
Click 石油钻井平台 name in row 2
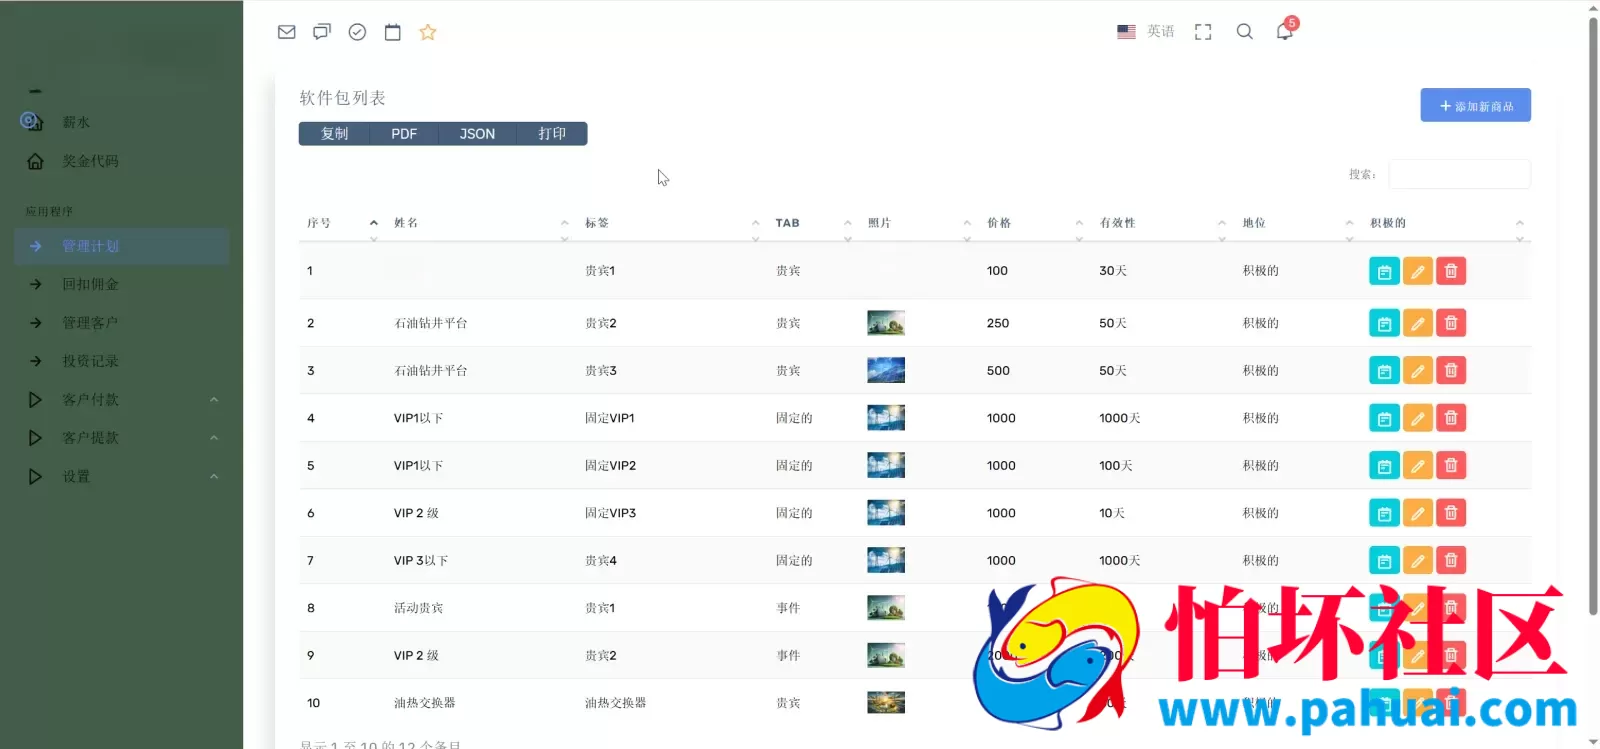[x=431, y=323]
